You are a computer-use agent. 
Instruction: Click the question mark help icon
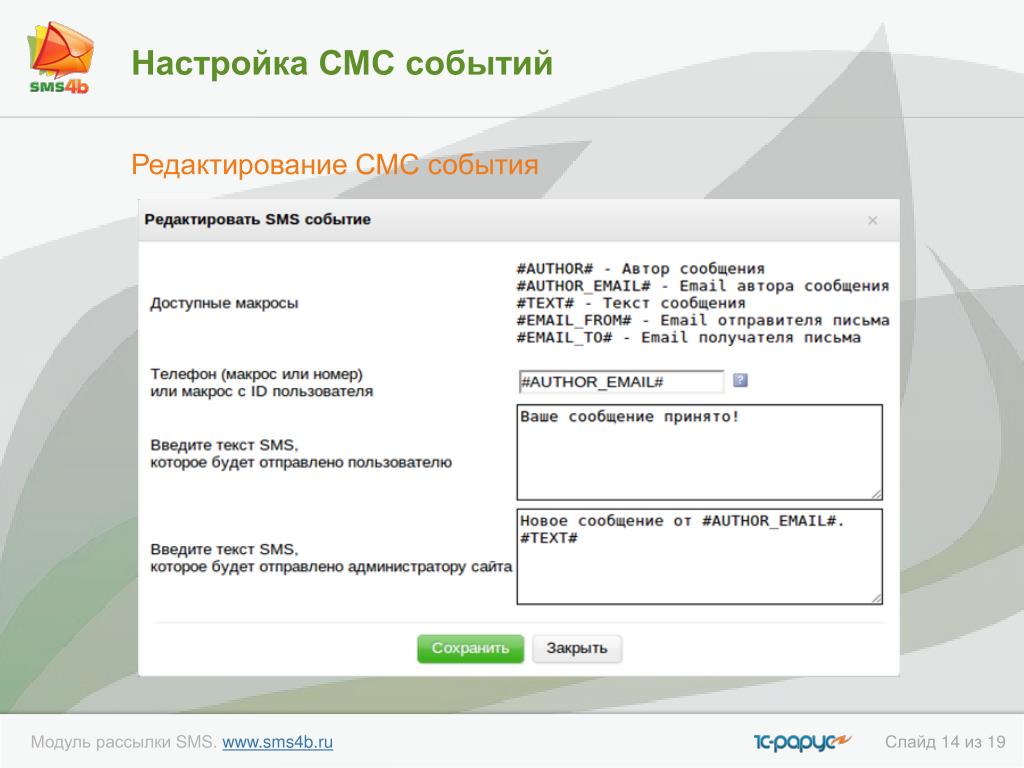pos(740,380)
